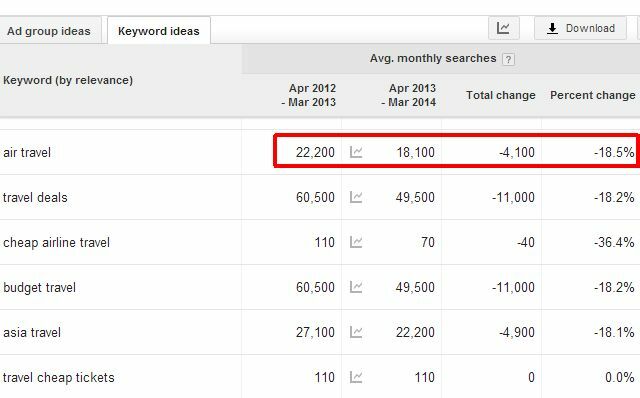
Task: Show the trend chart for travel cheap tickets
Action: coord(356,377)
